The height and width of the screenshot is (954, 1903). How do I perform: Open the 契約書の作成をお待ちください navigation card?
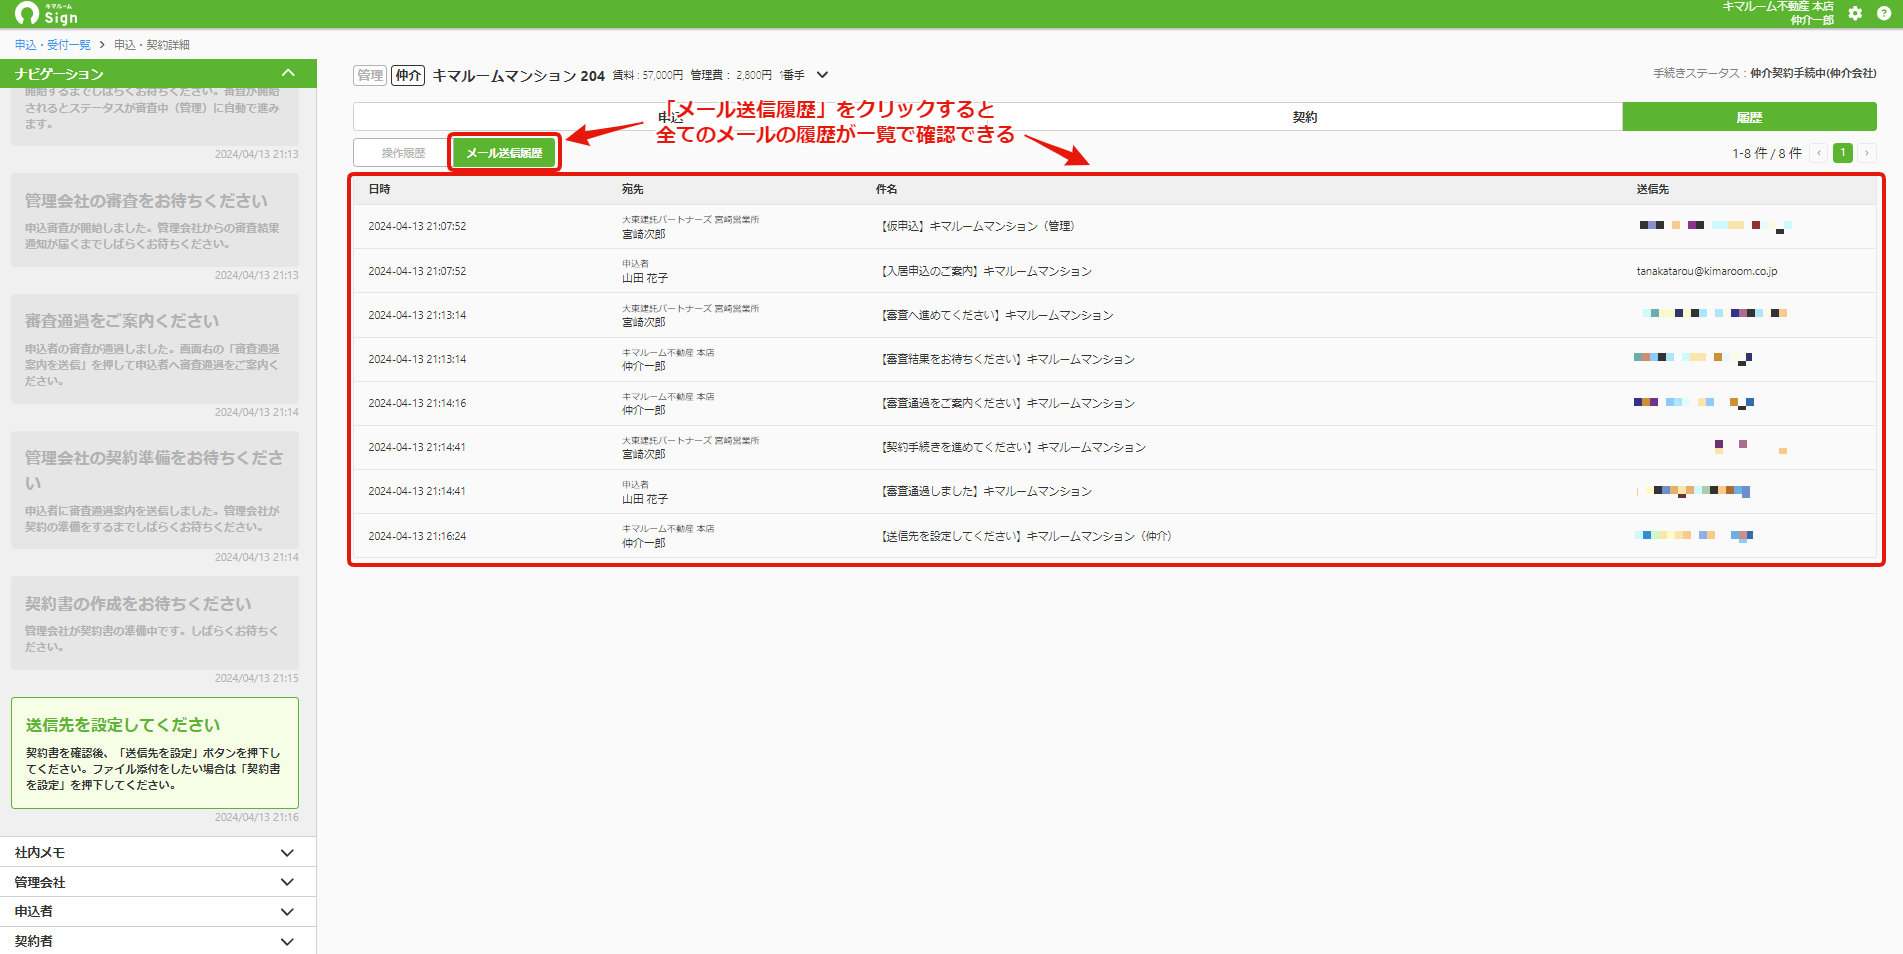155,623
